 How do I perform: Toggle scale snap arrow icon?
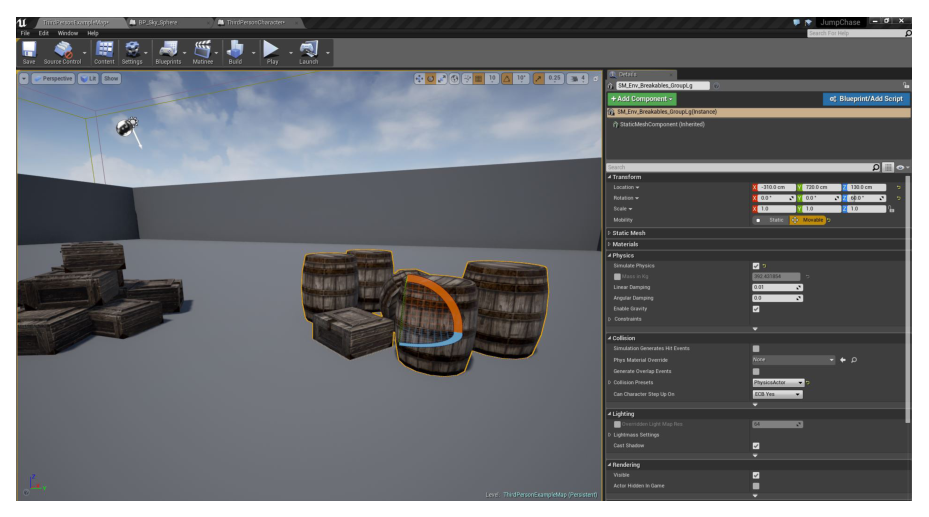click(x=539, y=78)
